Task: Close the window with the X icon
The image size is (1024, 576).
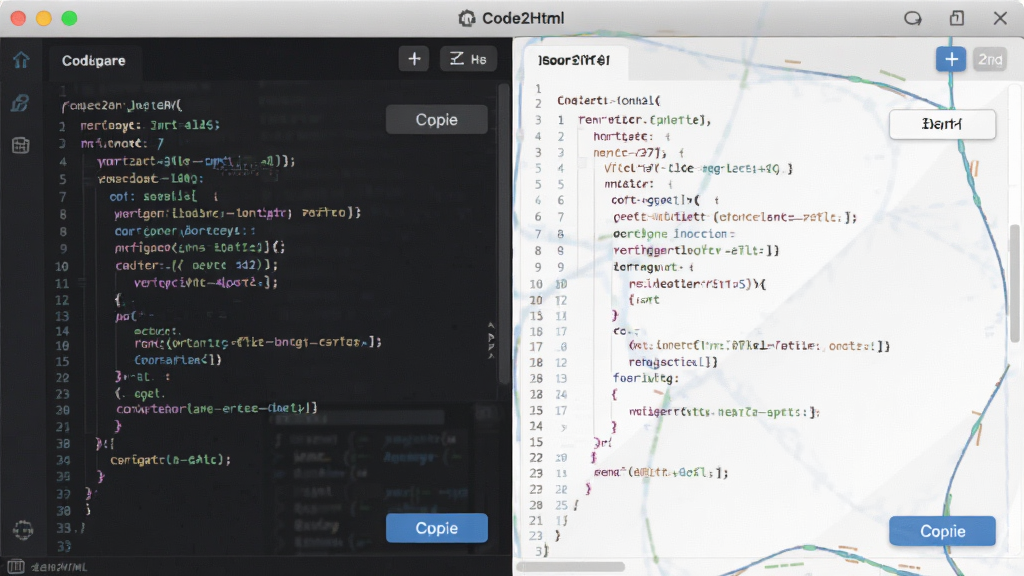Action: click(x=1000, y=18)
